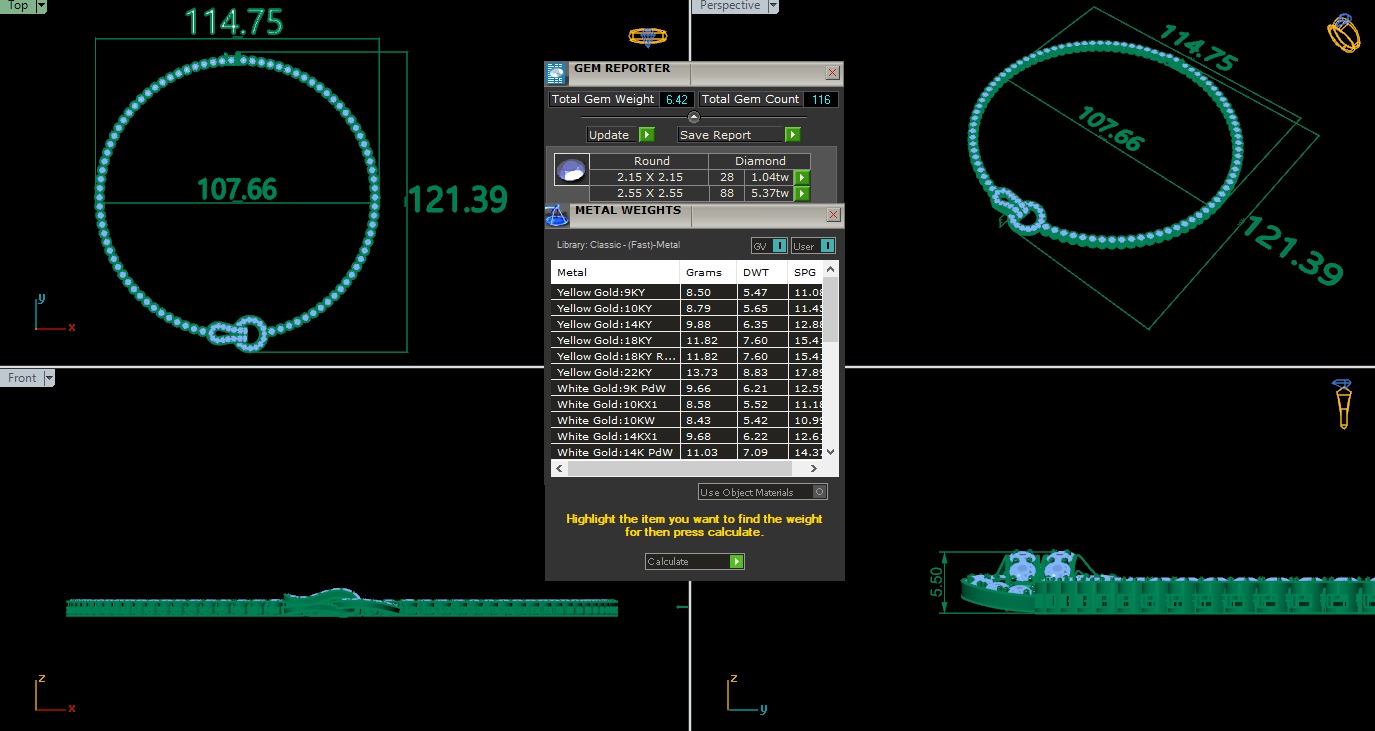This screenshot has width=1375, height=731.
Task: Close the Metal Weights panel
Action: (x=833, y=215)
